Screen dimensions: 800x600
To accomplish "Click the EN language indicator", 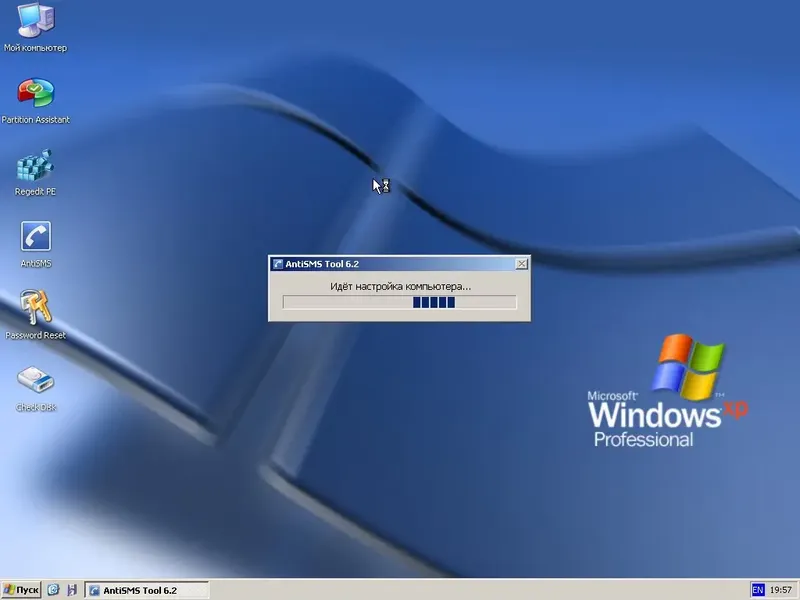I will pos(758,590).
